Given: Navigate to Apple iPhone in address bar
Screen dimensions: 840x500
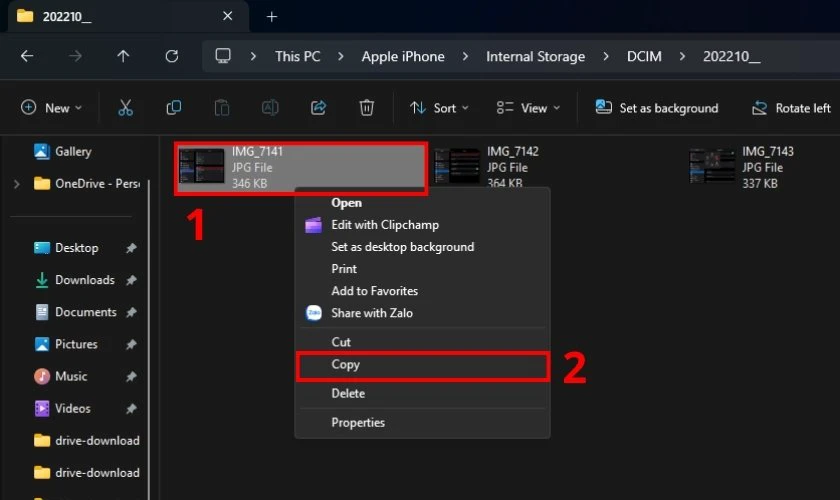Looking at the screenshot, I should 403,56.
